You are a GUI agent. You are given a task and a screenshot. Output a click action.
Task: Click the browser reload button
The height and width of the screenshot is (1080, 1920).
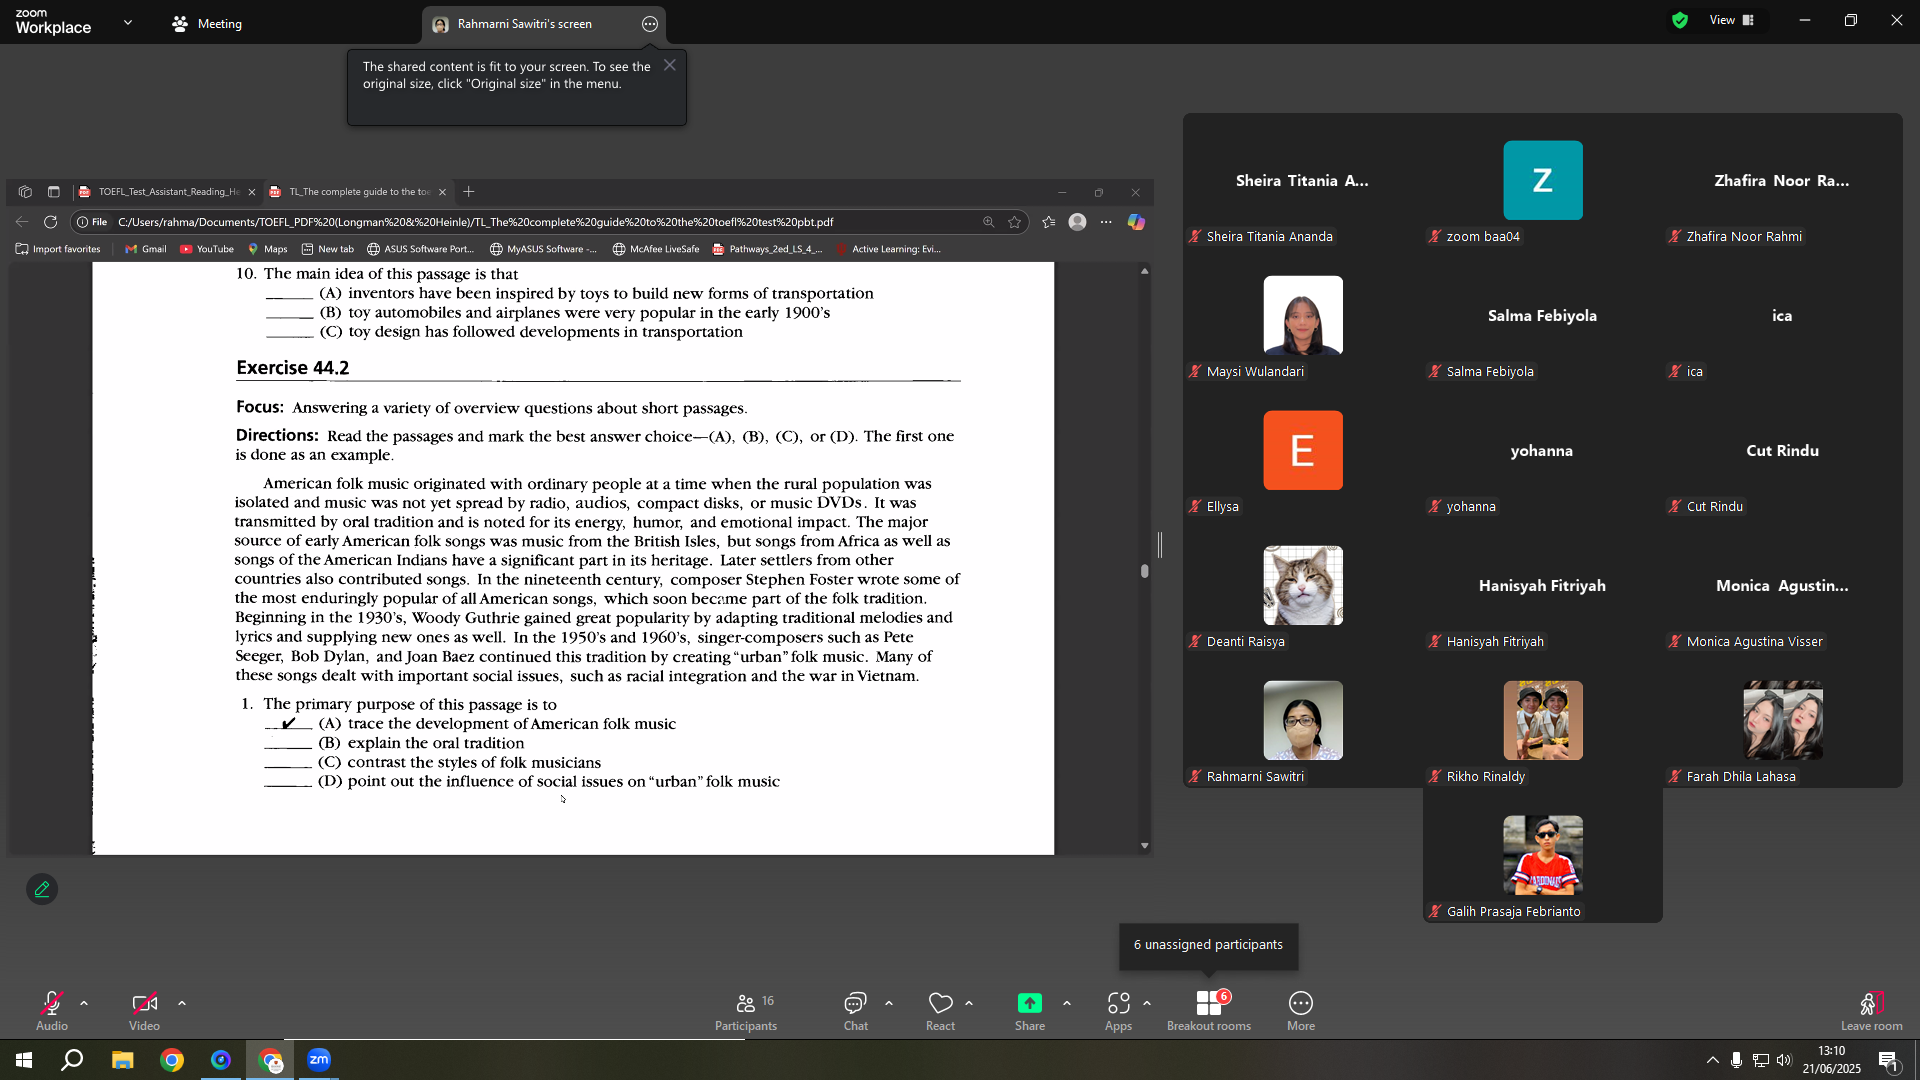pyautogui.click(x=50, y=222)
